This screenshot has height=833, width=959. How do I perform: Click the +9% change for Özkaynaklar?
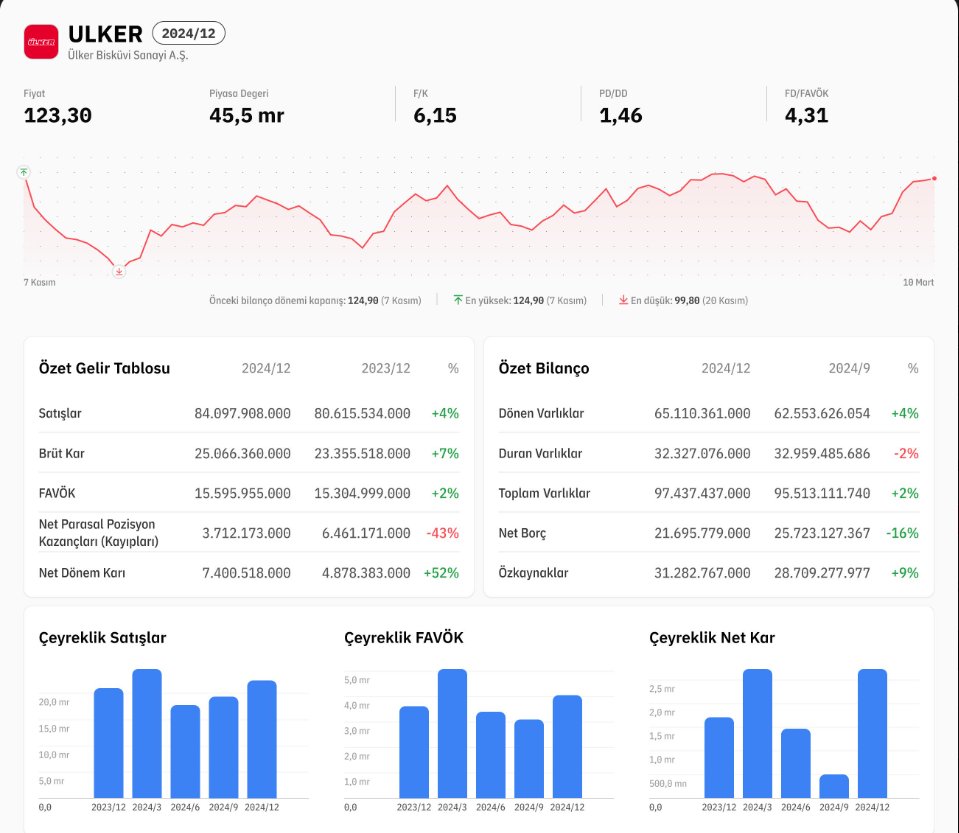[905, 573]
